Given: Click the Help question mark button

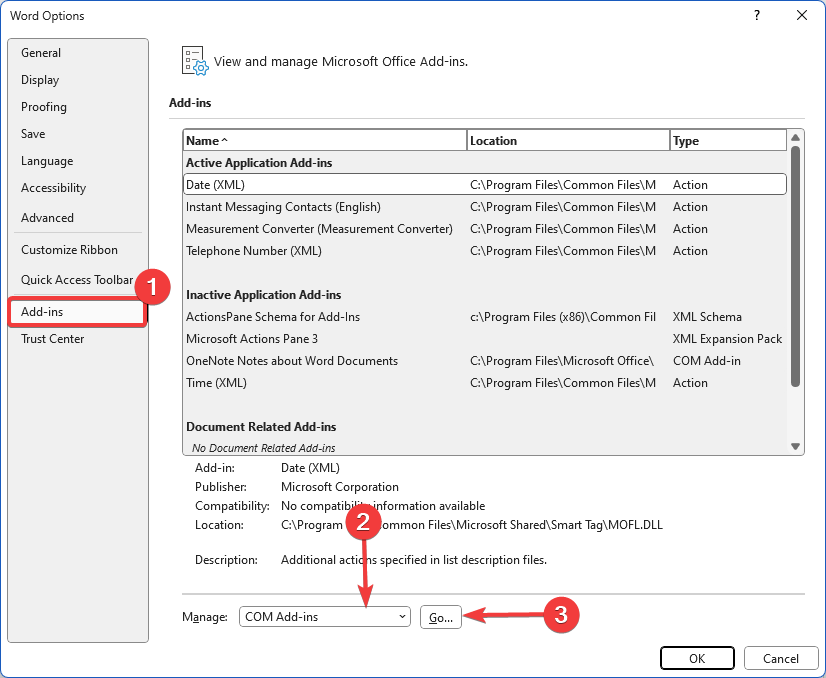Looking at the screenshot, I should click(757, 15).
